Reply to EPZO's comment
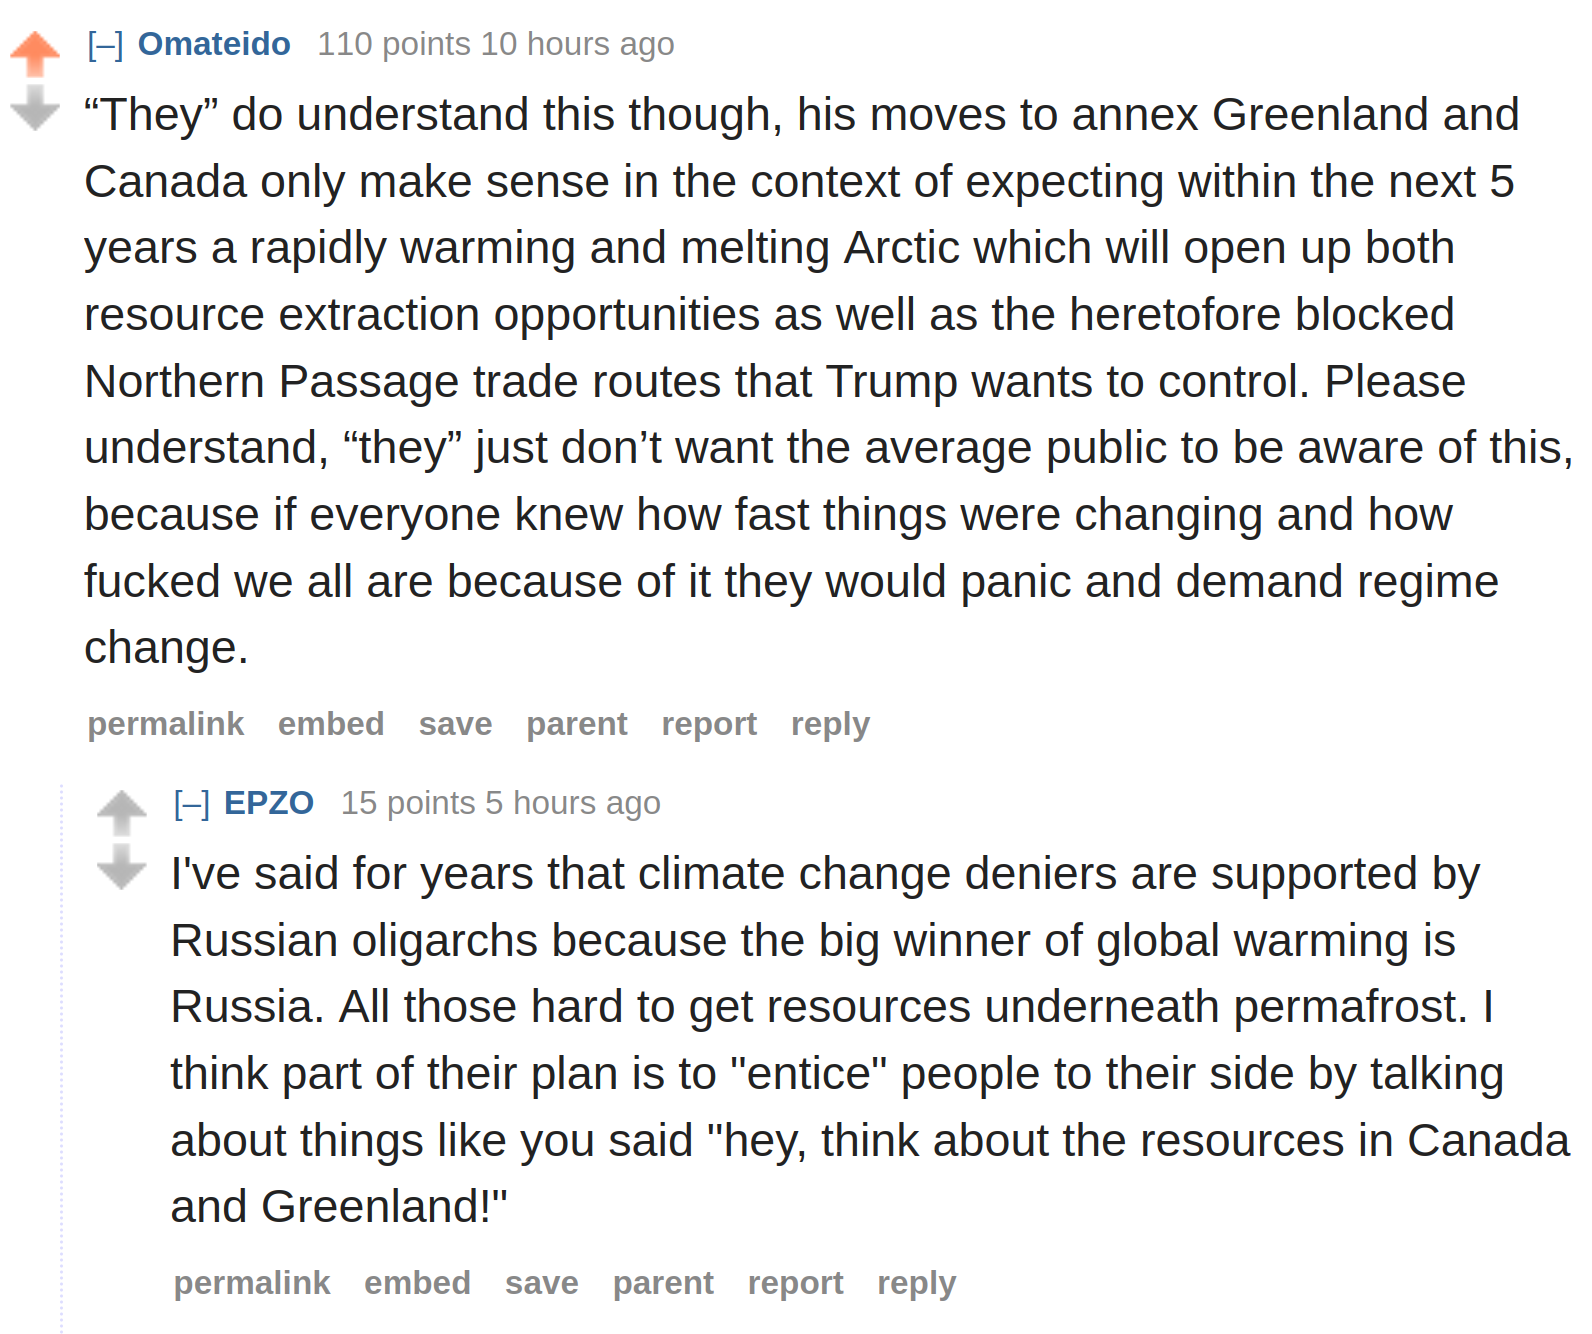Screen dimensions: 1592x1334 pyautogui.click(x=916, y=1283)
